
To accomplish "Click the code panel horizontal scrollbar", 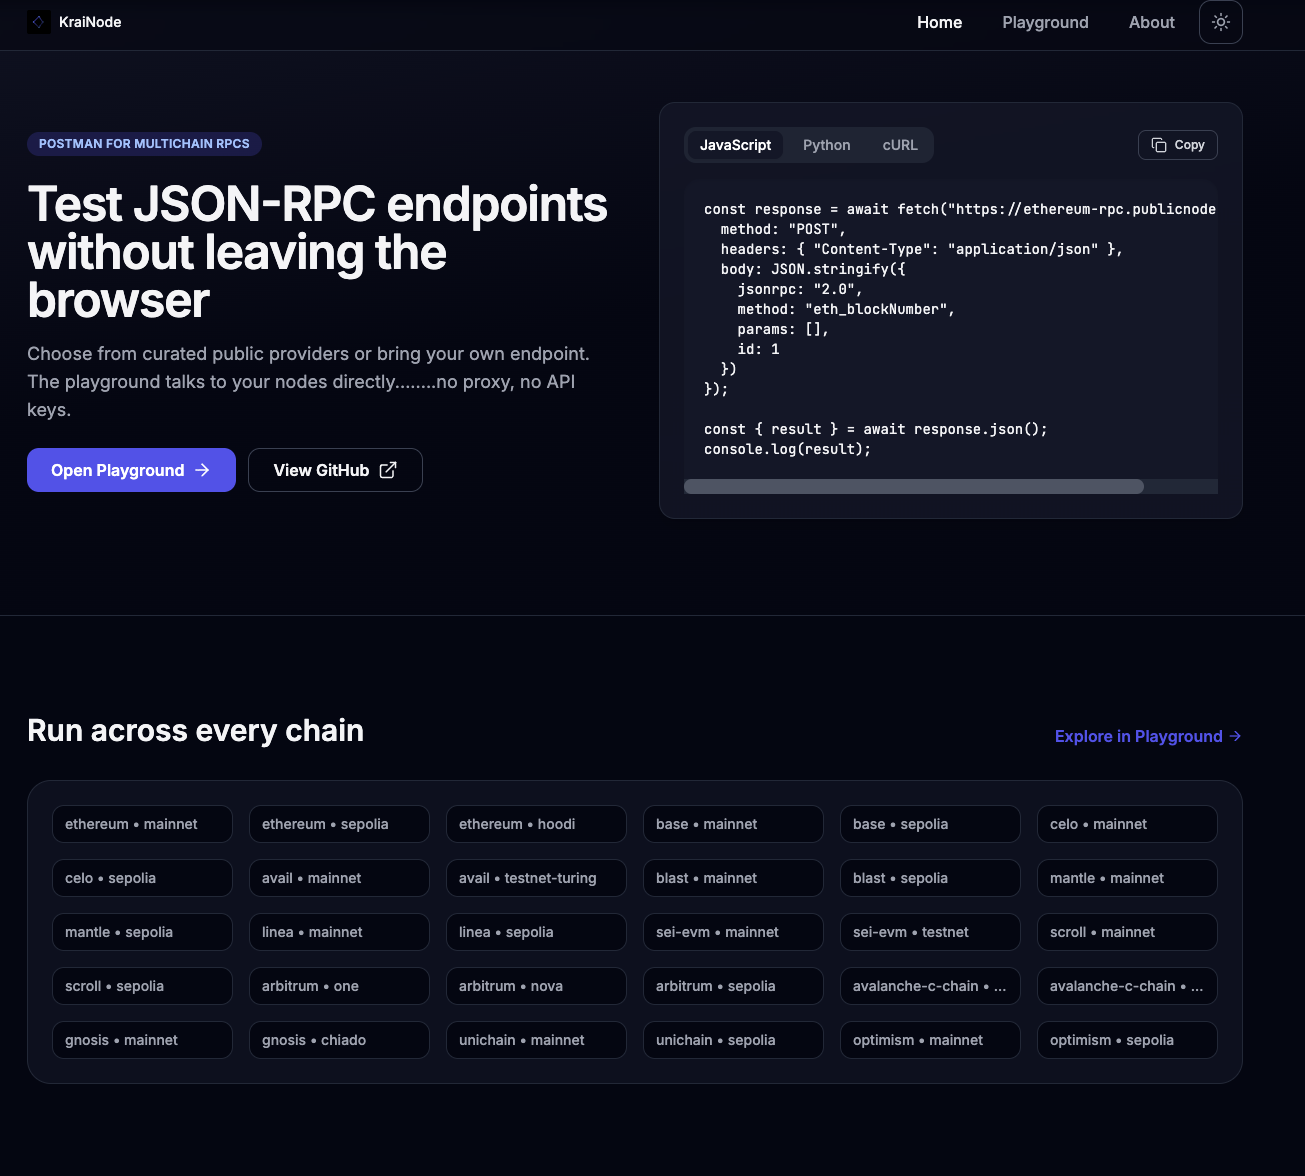I will pos(912,486).
